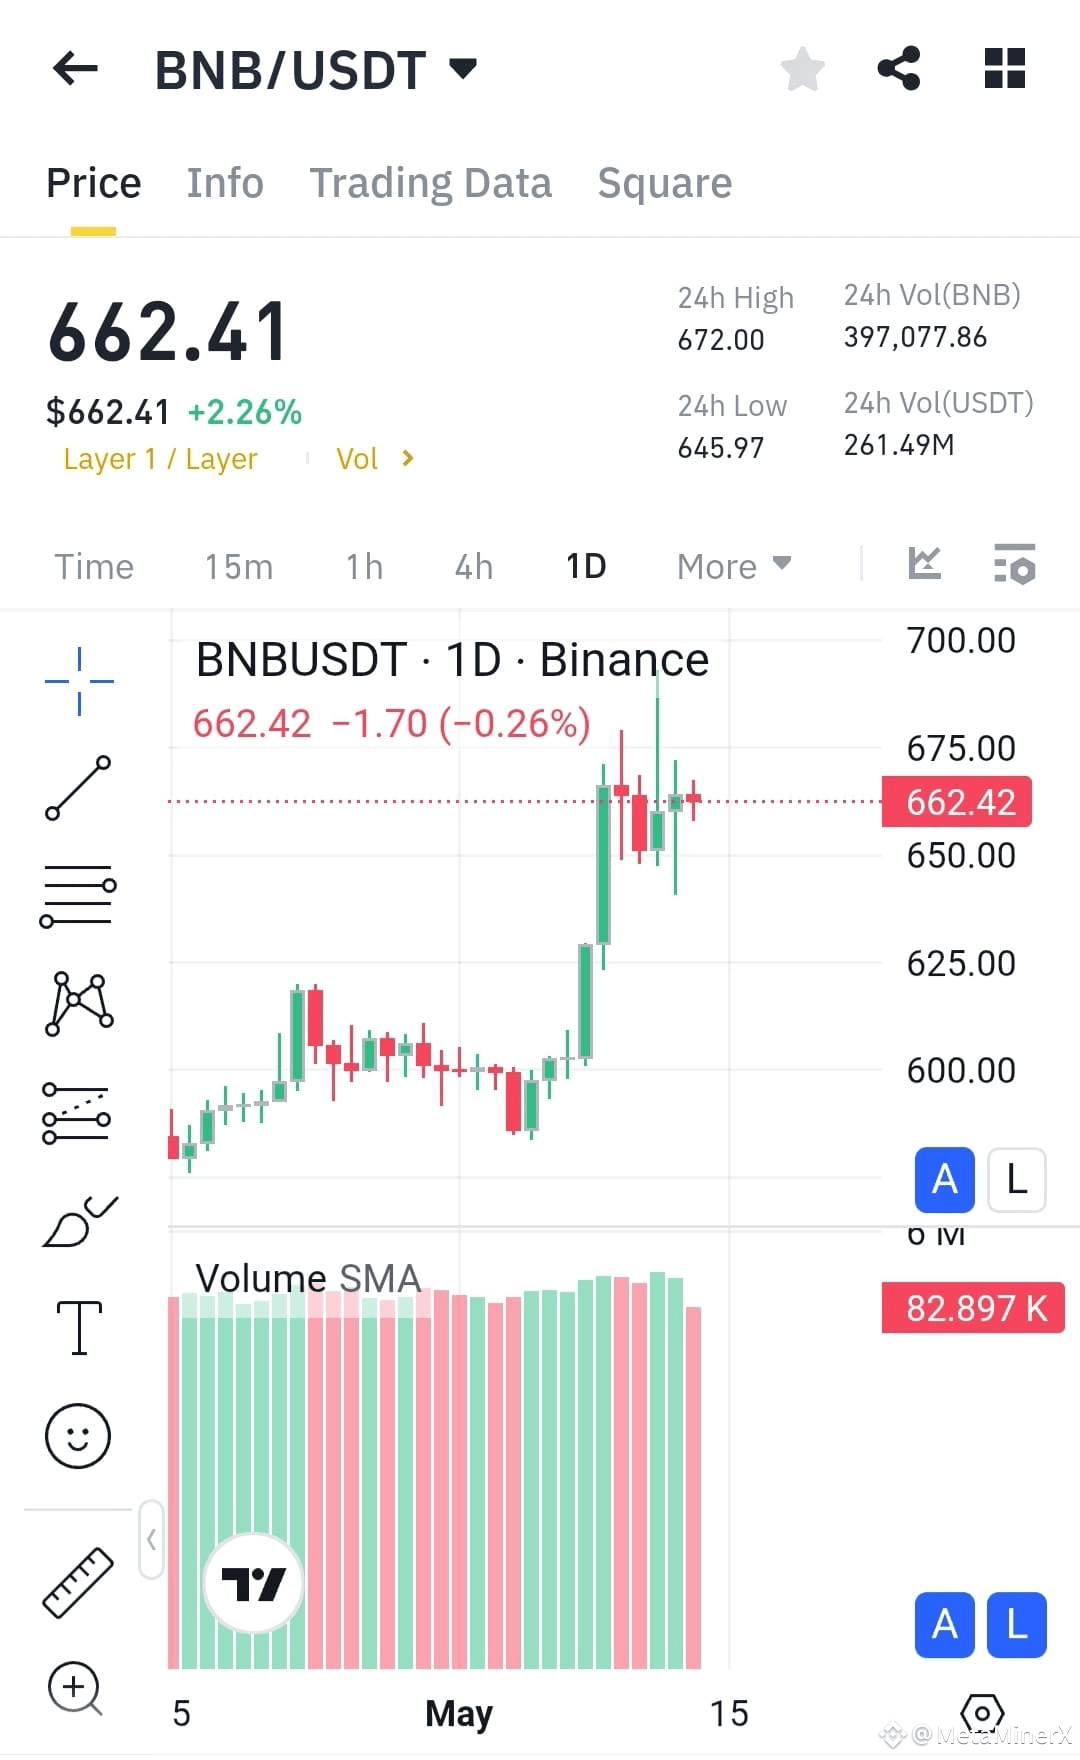Open the Layer 1 / Layer tag
The height and width of the screenshot is (1760, 1080).
coord(160,459)
